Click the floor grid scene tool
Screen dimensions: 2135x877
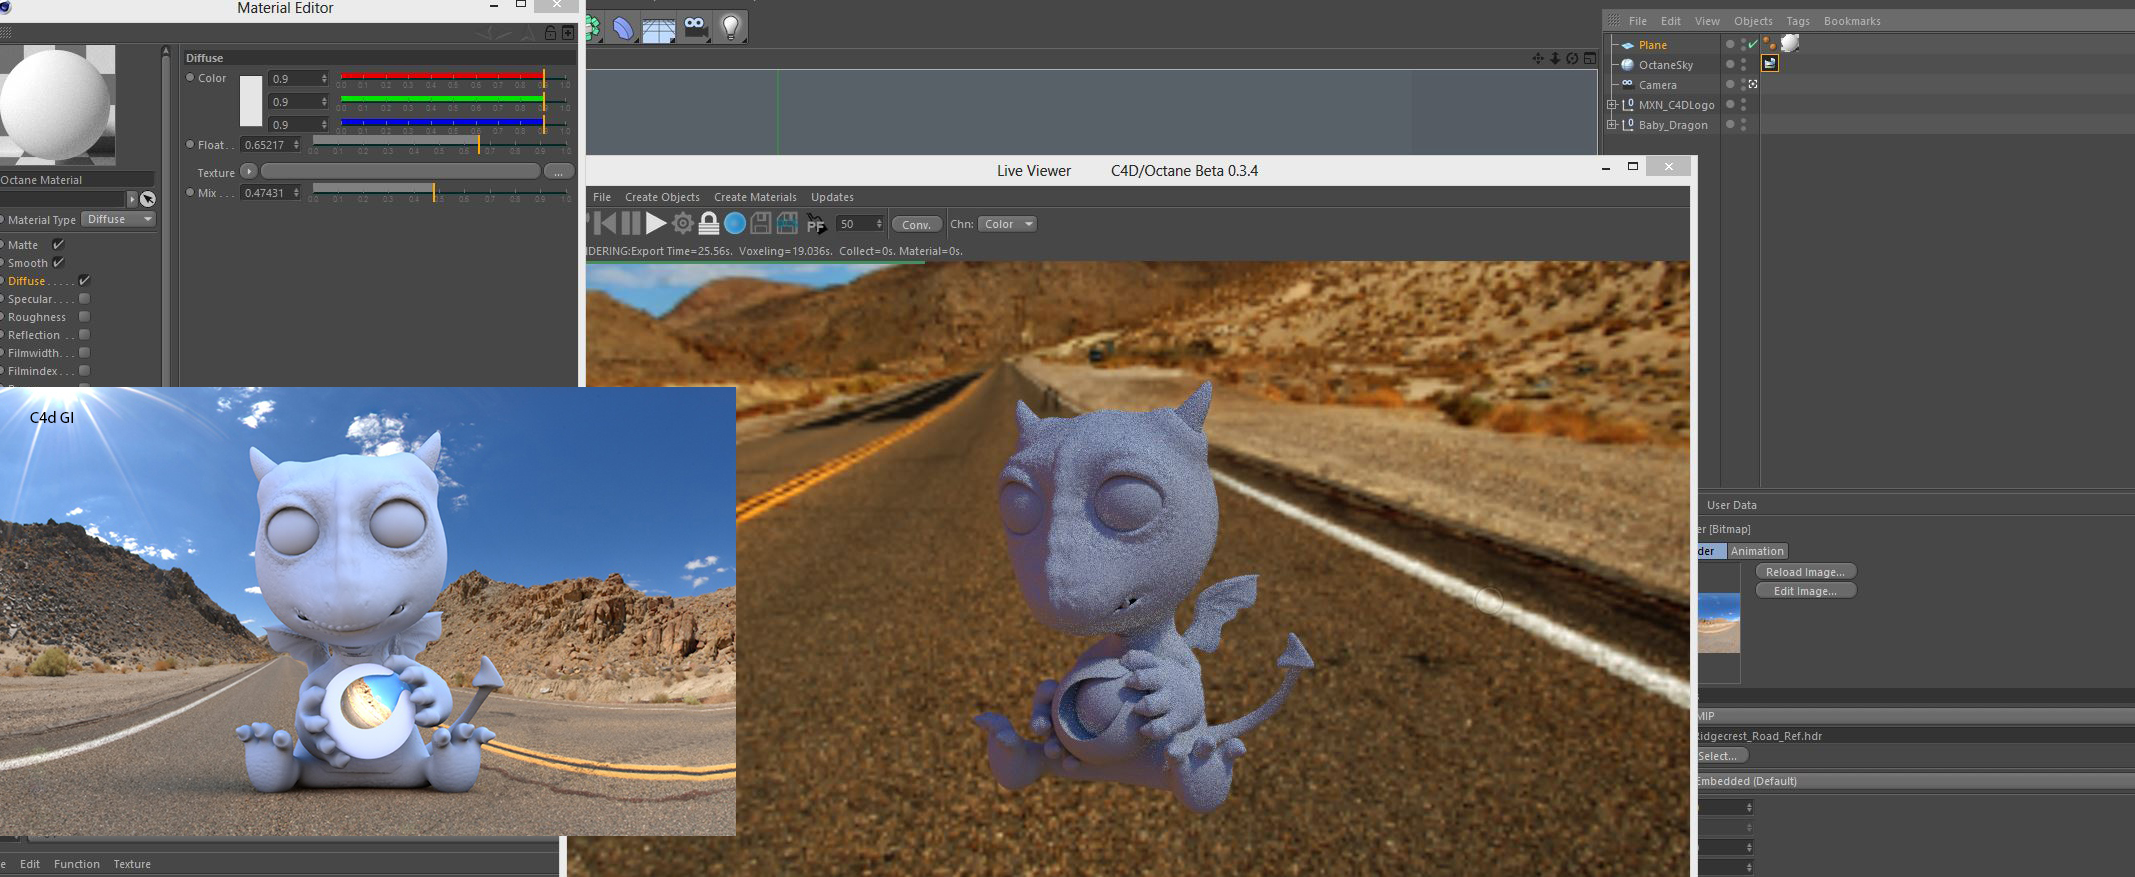(659, 28)
